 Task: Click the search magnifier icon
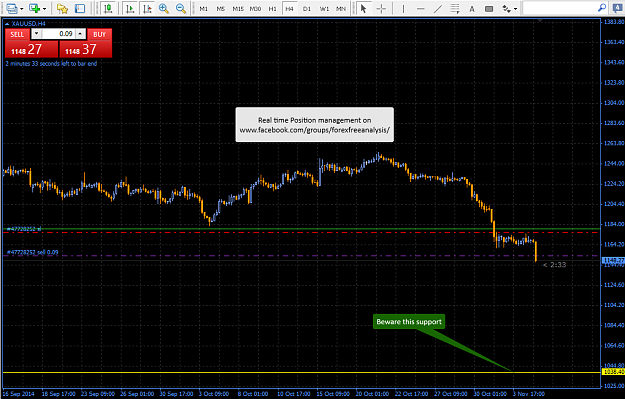pos(602,8)
